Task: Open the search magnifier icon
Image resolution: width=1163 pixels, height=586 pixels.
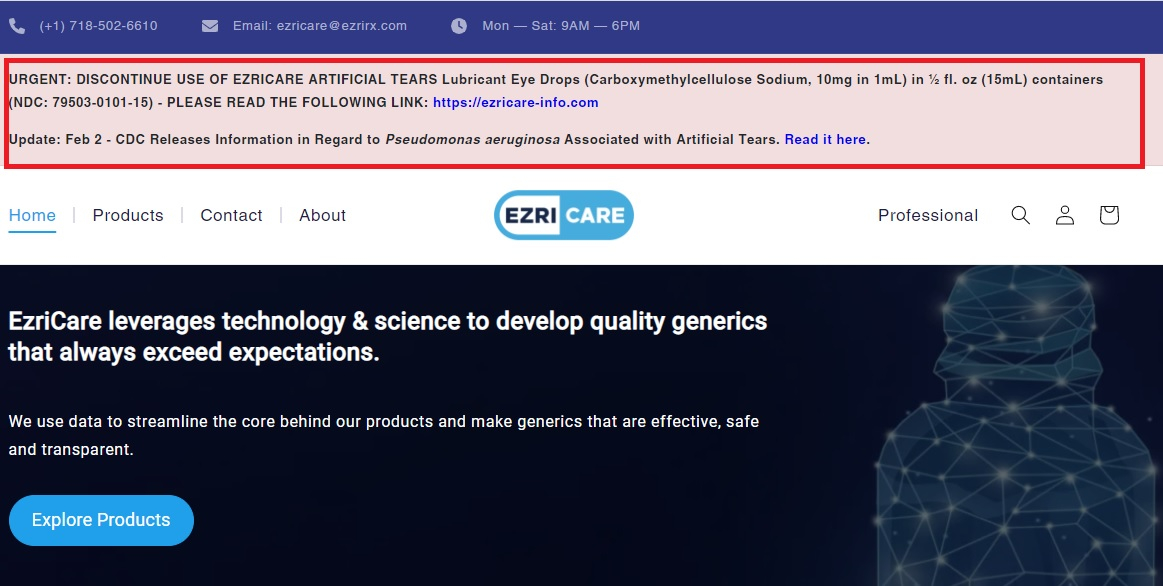Action: click(1021, 215)
